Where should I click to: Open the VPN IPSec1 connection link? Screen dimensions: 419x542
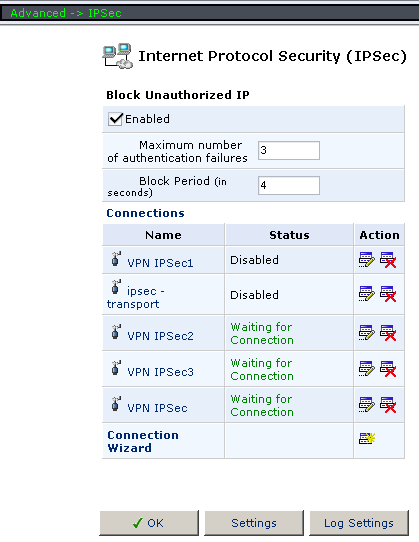[x=160, y=263]
